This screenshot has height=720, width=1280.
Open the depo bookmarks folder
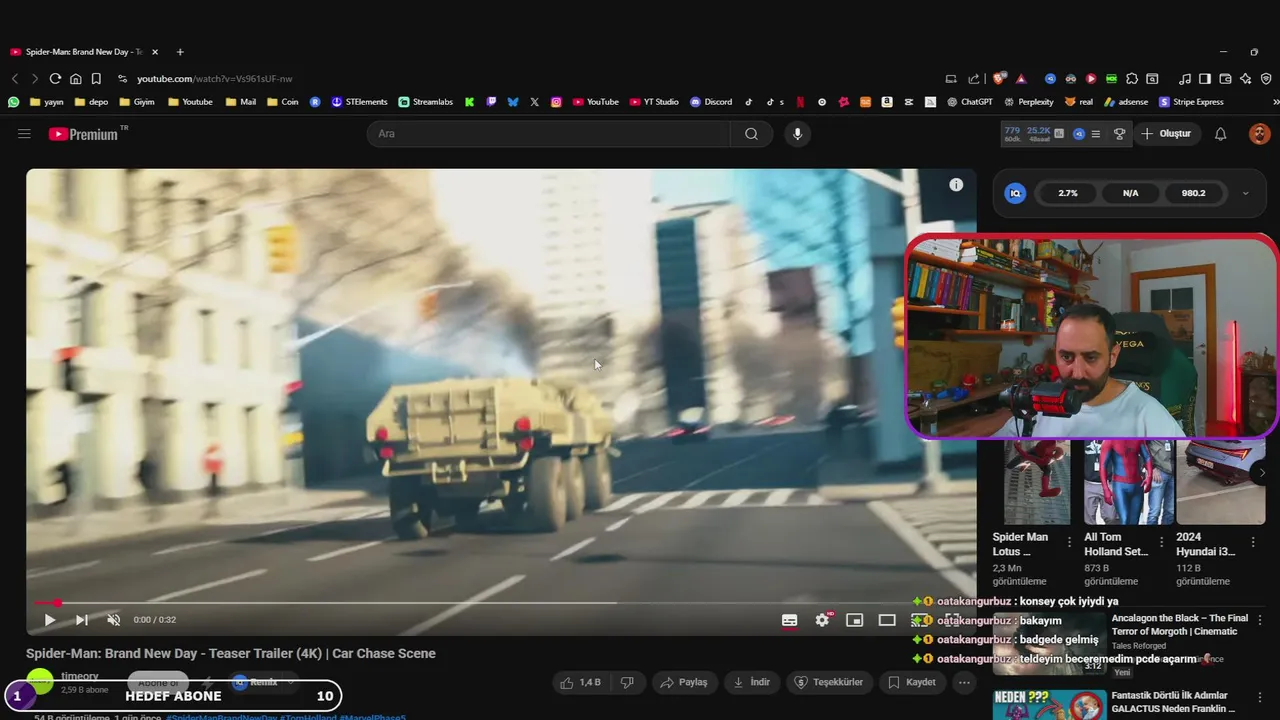tap(91, 102)
